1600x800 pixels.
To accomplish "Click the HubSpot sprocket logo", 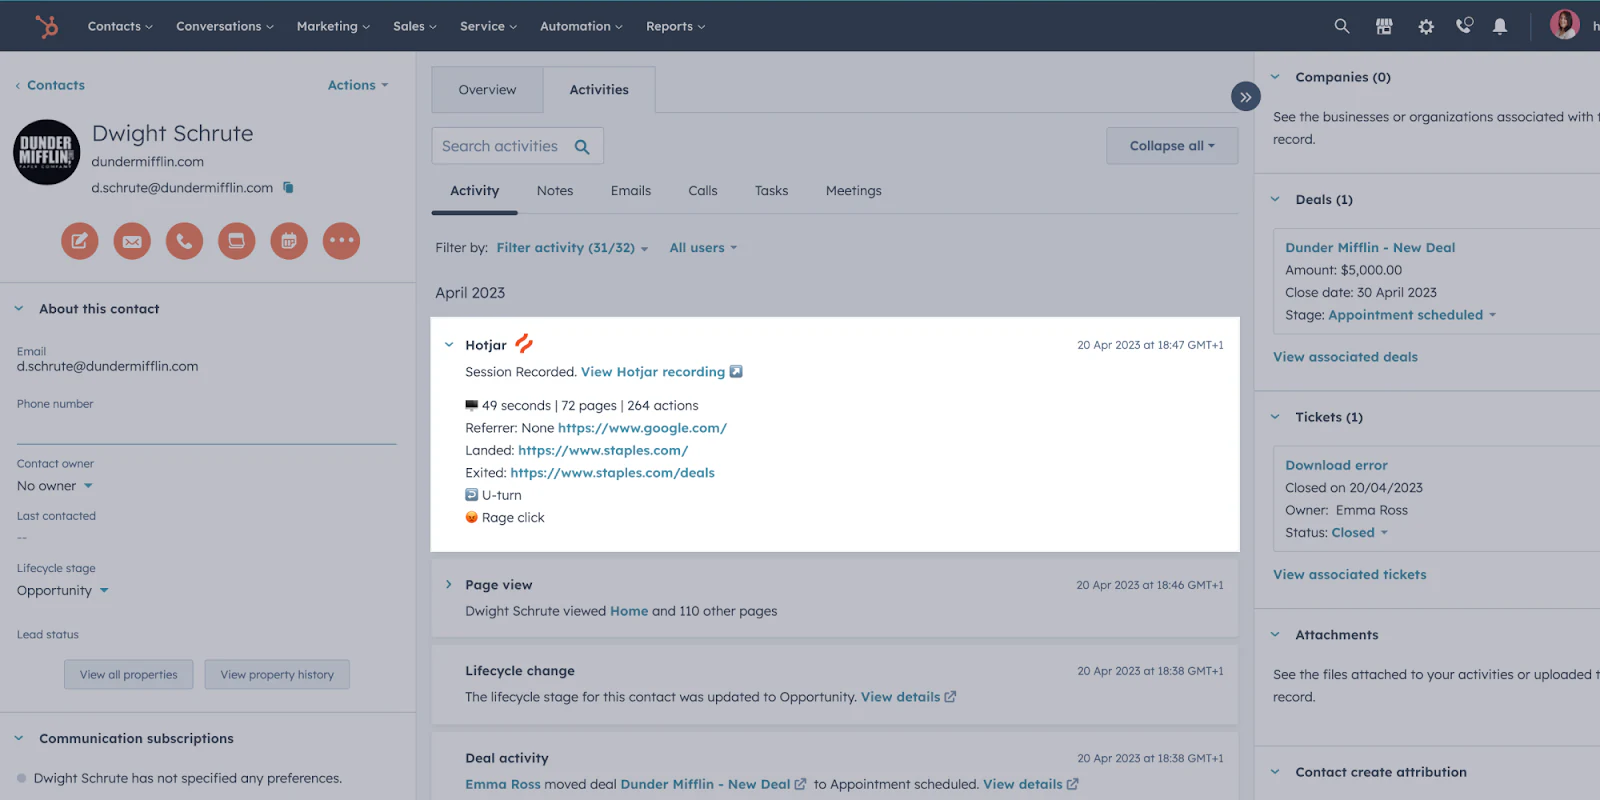I will [46, 26].
